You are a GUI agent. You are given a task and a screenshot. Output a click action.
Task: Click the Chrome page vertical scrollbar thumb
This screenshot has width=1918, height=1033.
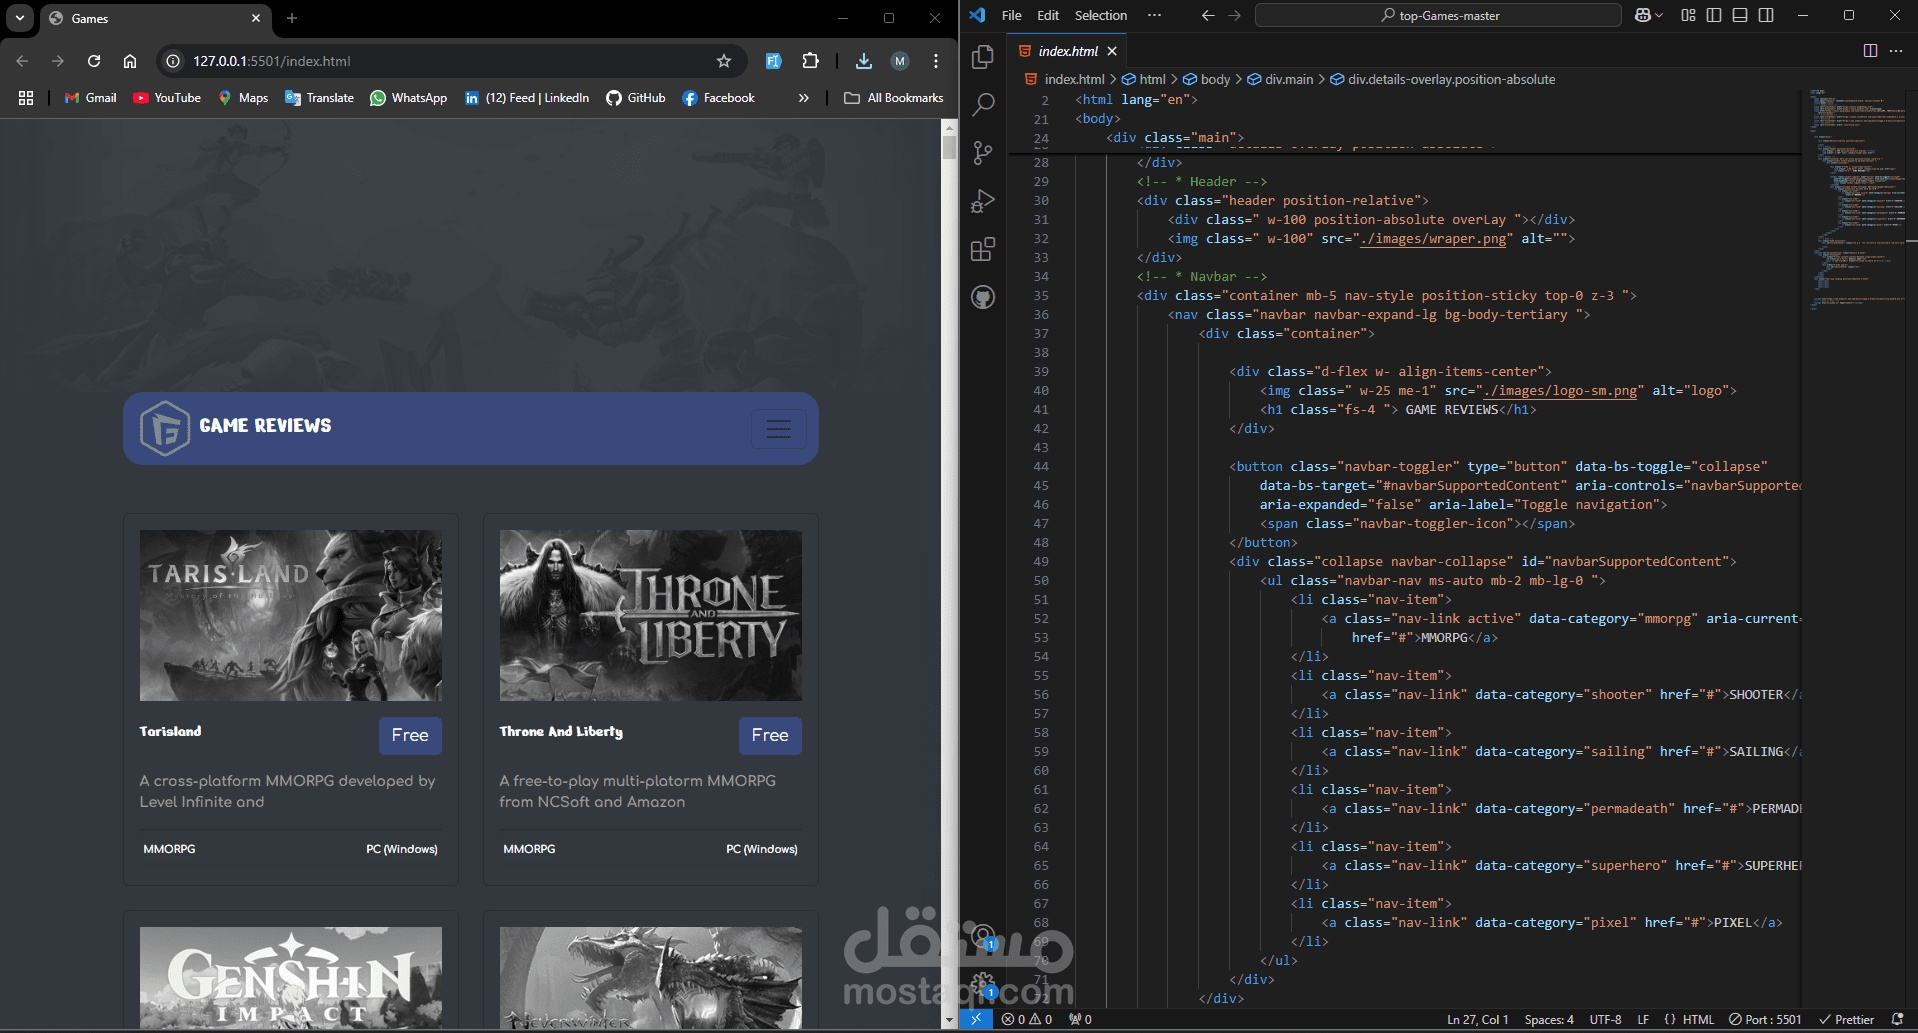click(x=950, y=147)
